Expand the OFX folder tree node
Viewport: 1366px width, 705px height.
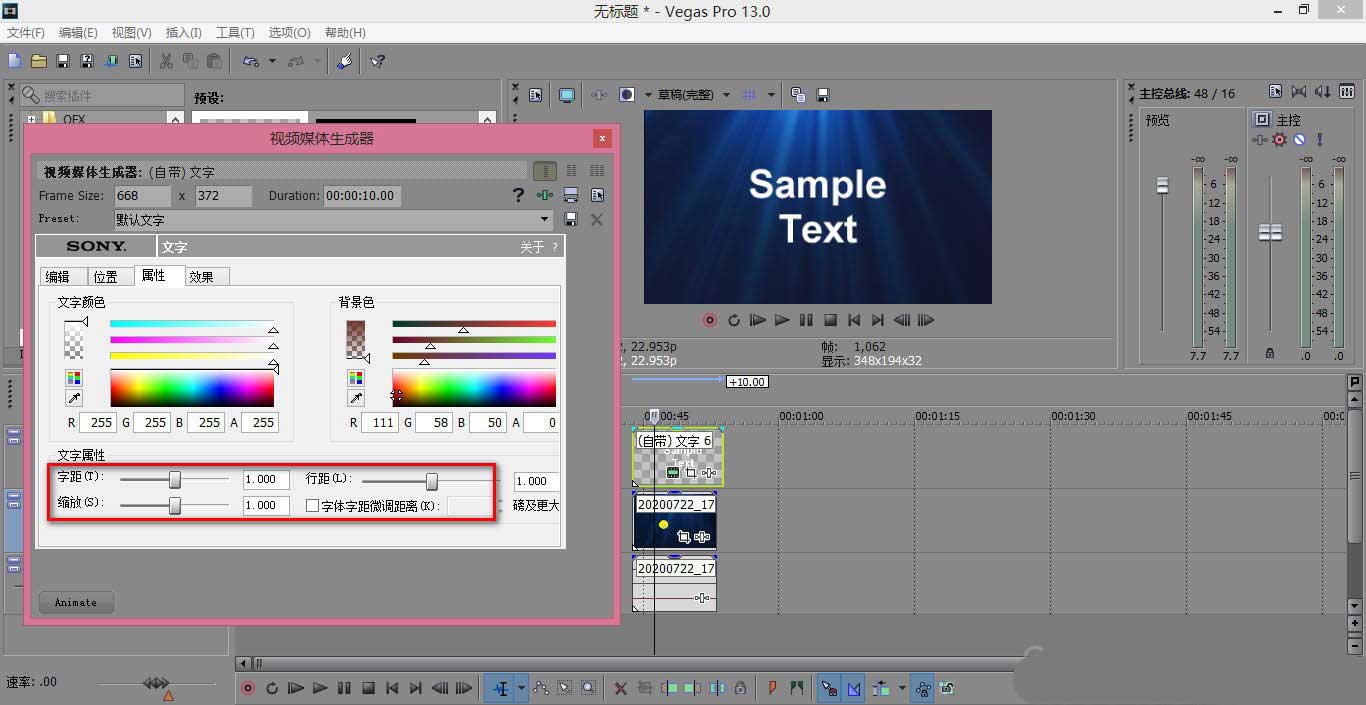point(32,120)
